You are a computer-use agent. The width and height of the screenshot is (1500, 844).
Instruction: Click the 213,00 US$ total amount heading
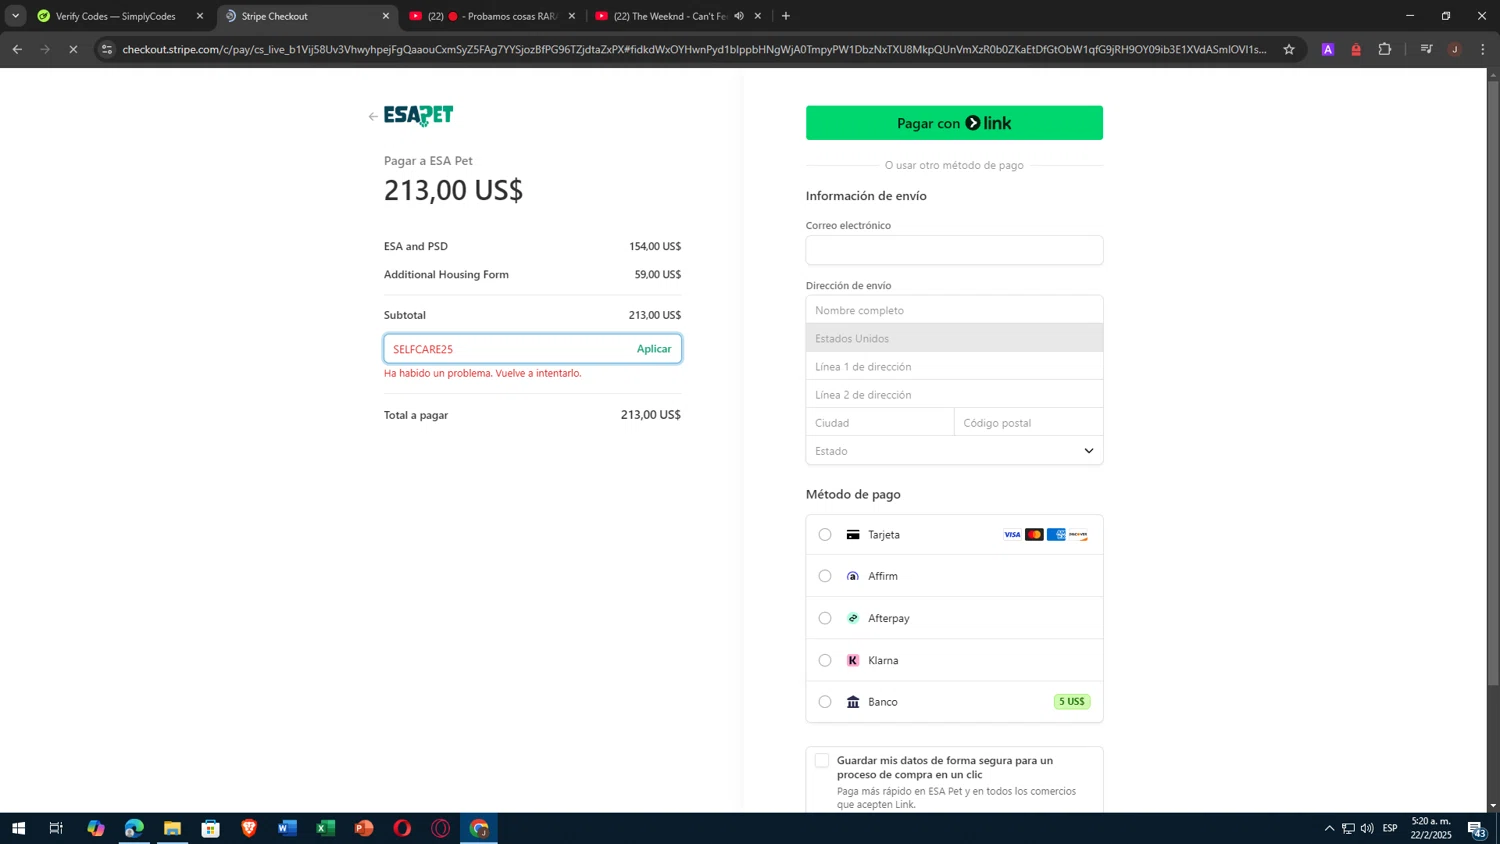pos(453,190)
